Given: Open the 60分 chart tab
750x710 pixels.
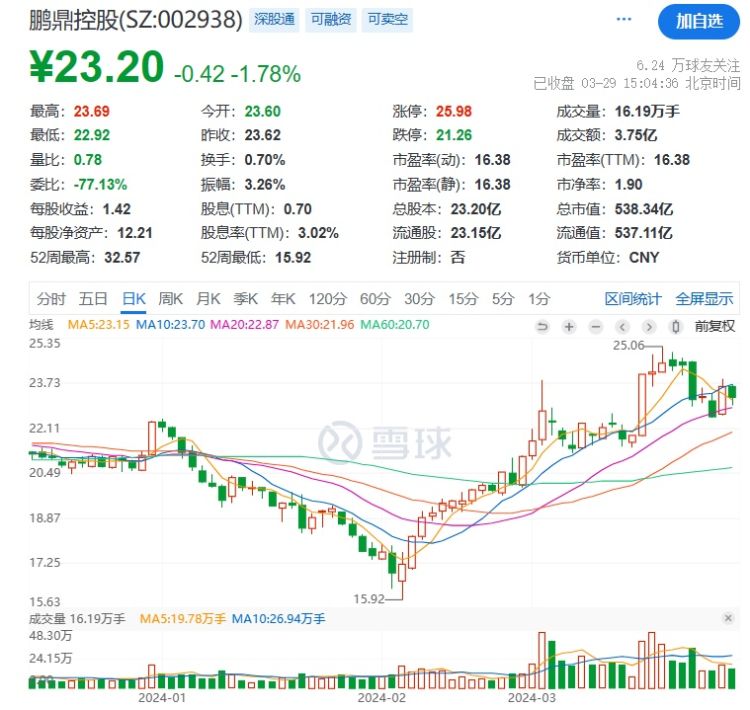Looking at the screenshot, I should pos(375,299).
